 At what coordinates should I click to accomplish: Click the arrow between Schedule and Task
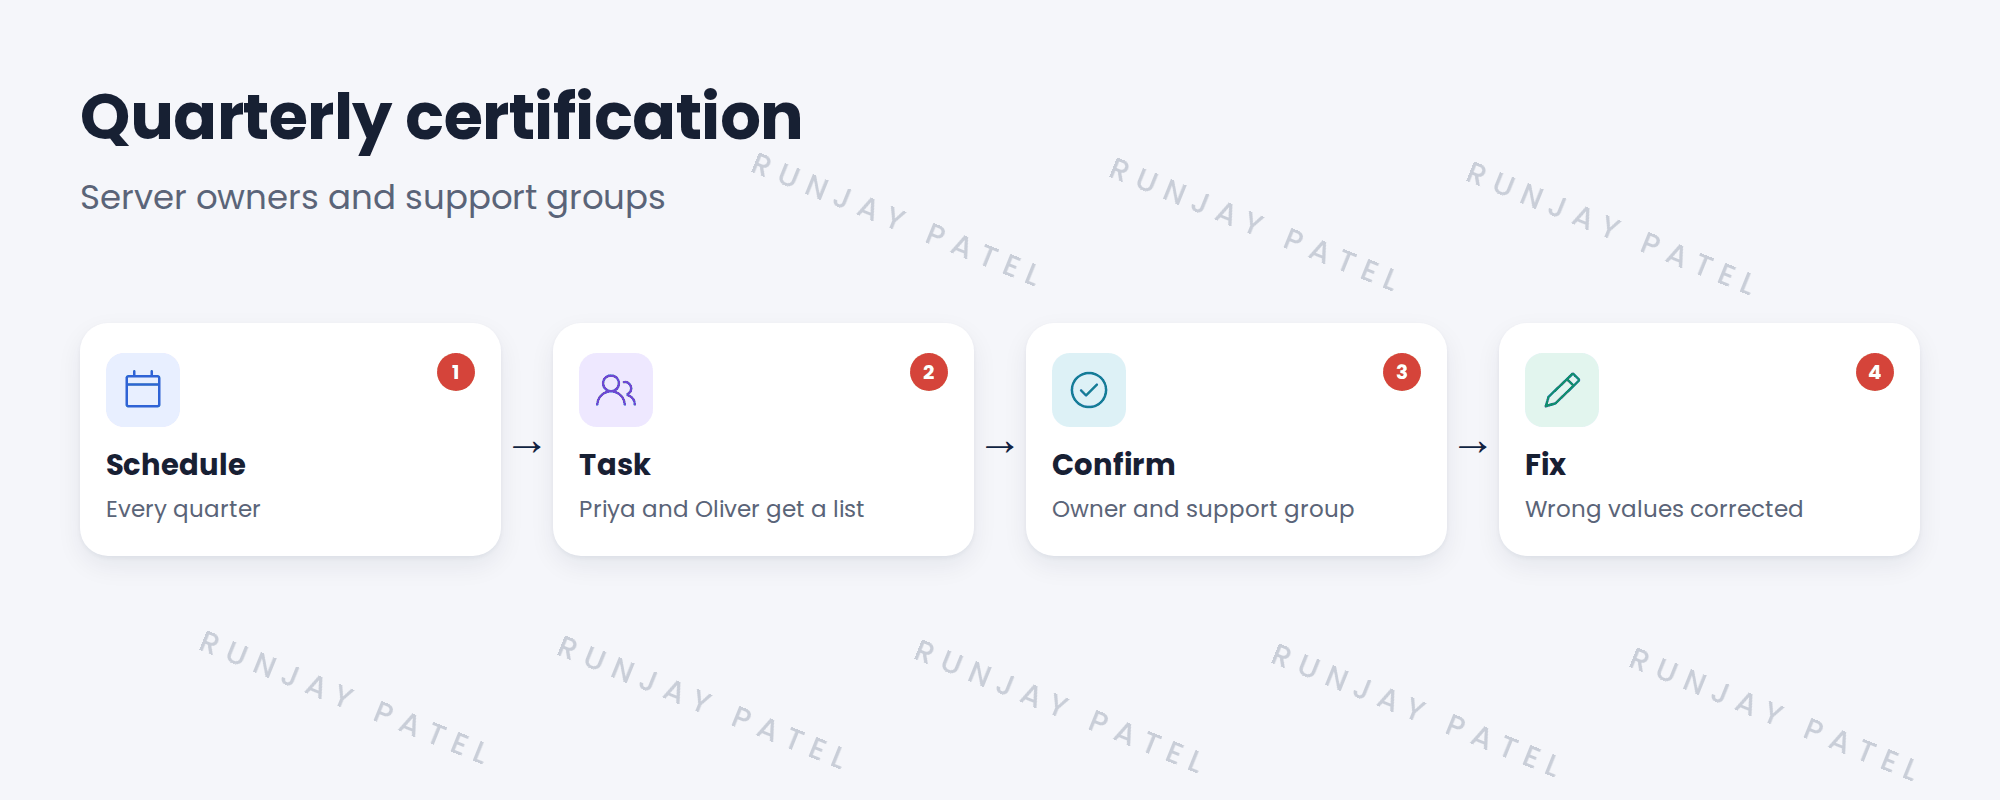(527, 447)
